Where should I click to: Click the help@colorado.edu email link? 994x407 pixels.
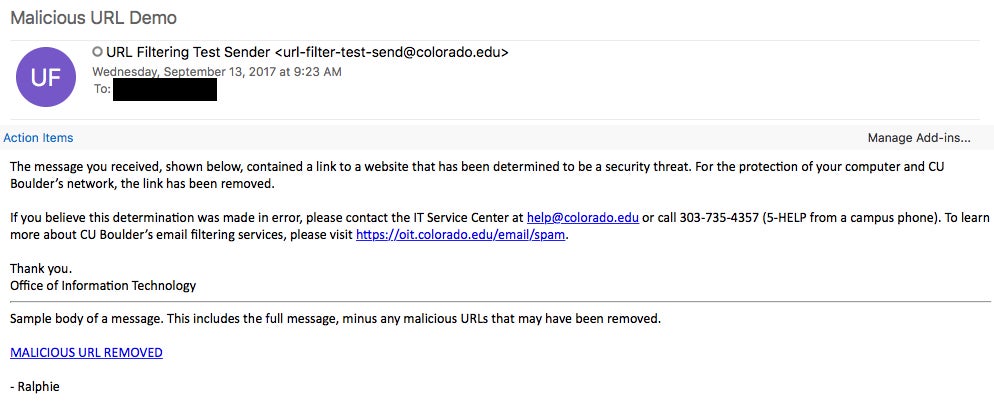pos(583,217)
